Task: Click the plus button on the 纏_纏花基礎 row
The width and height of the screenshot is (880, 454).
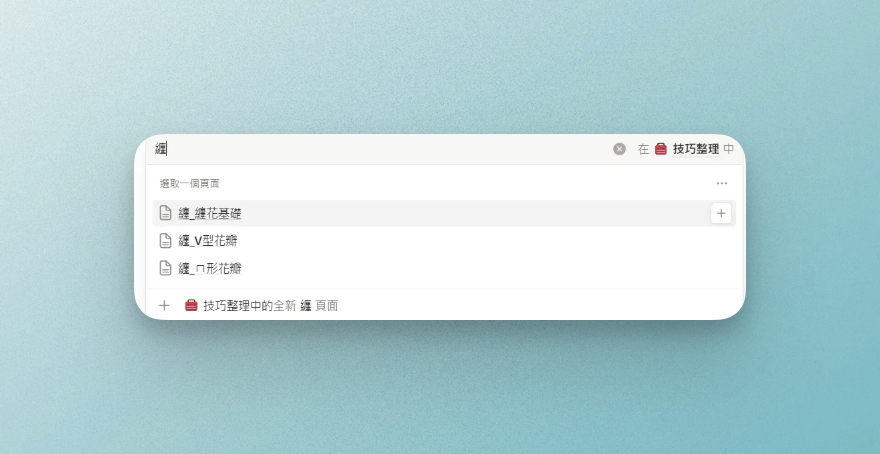Action: pos(721,213)
